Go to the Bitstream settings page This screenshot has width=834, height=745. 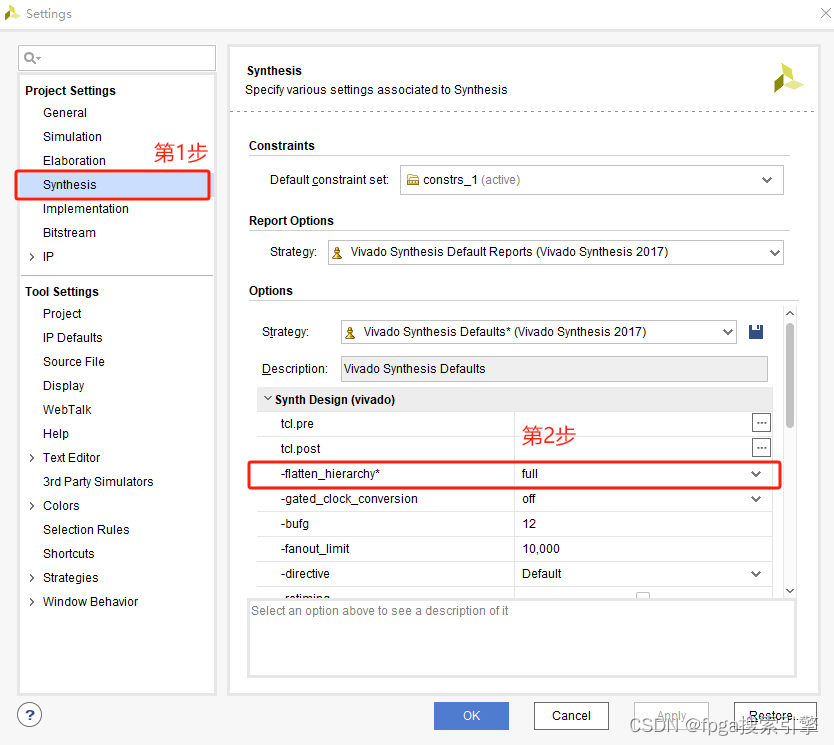pyautogui.click(x=69, y=232)
